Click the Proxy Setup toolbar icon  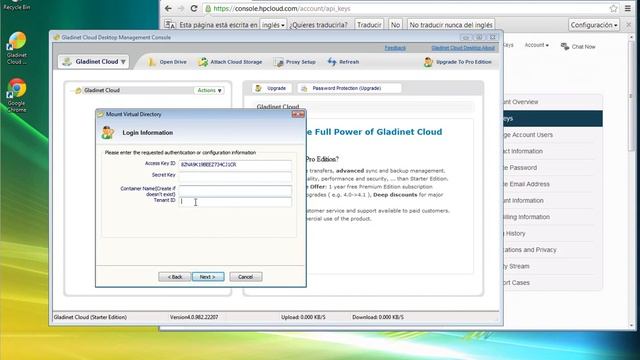[x=279, y=62]
